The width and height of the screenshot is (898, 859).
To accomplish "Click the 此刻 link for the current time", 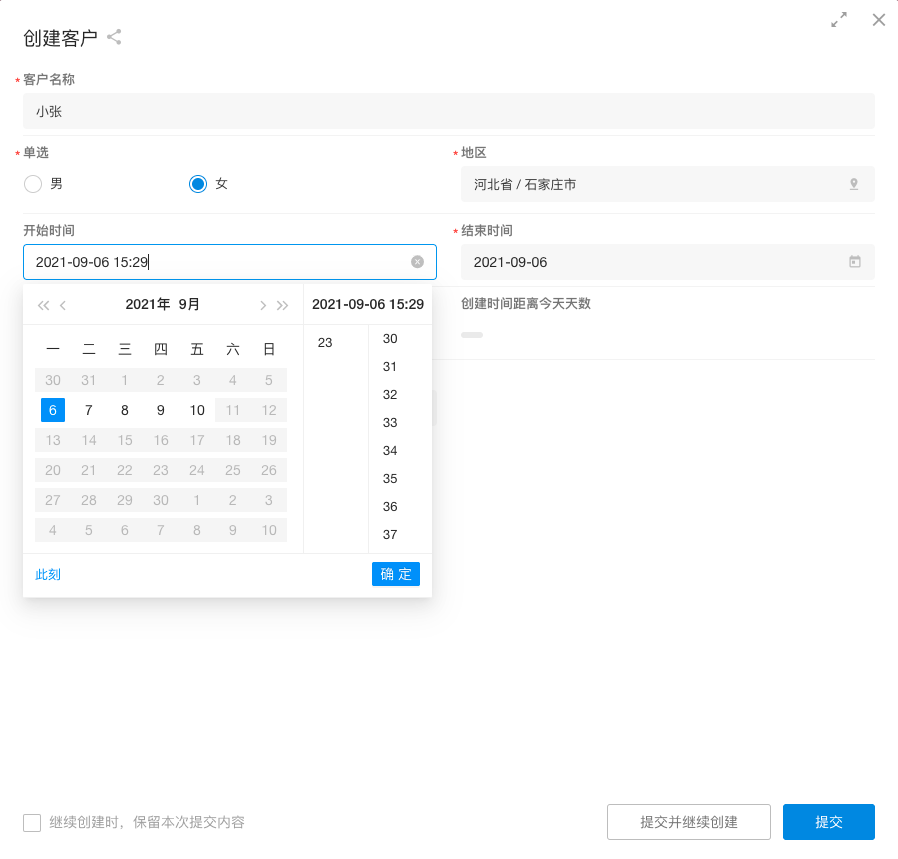I will 48,574.
